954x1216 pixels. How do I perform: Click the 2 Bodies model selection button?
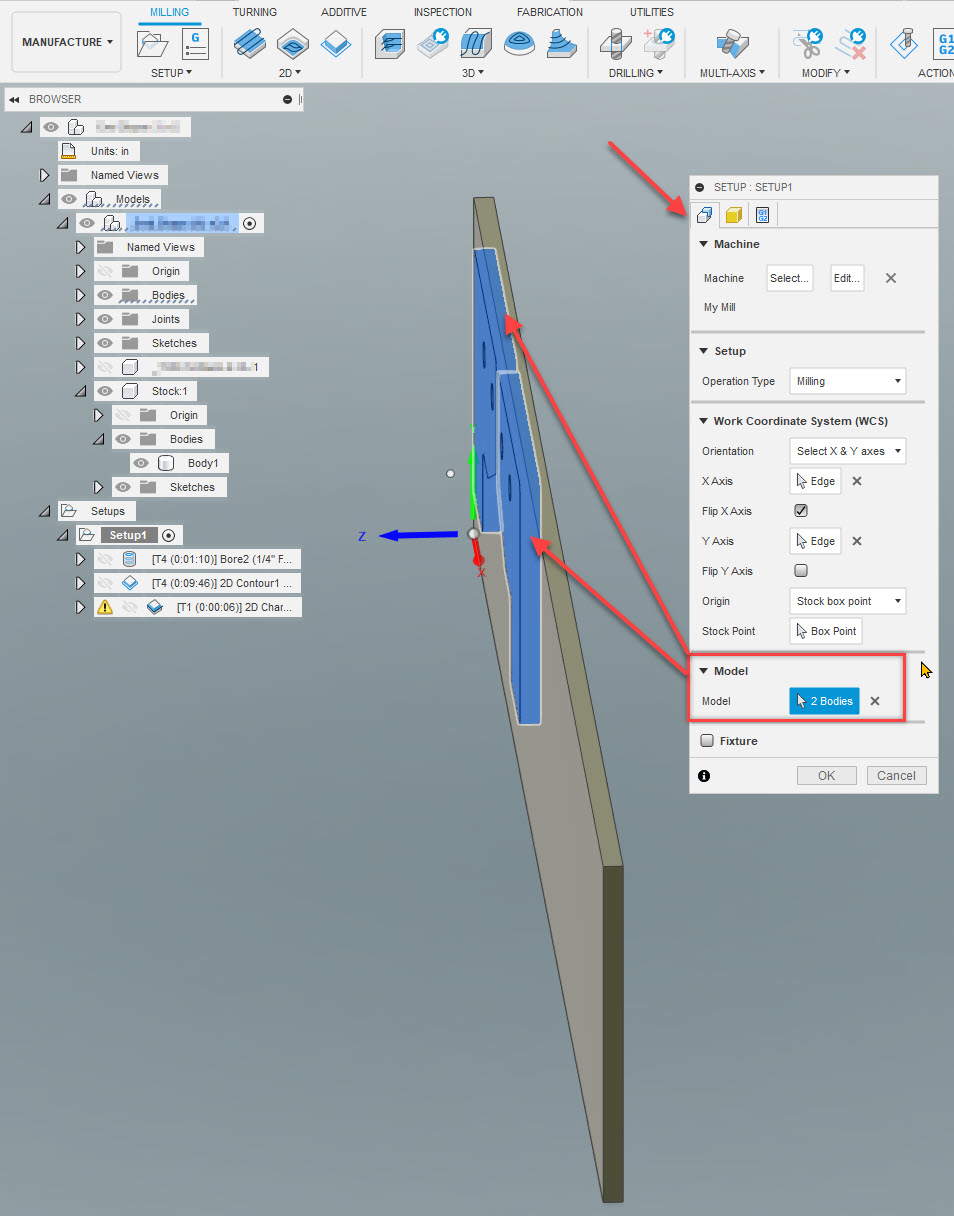(x=823, y=701)
